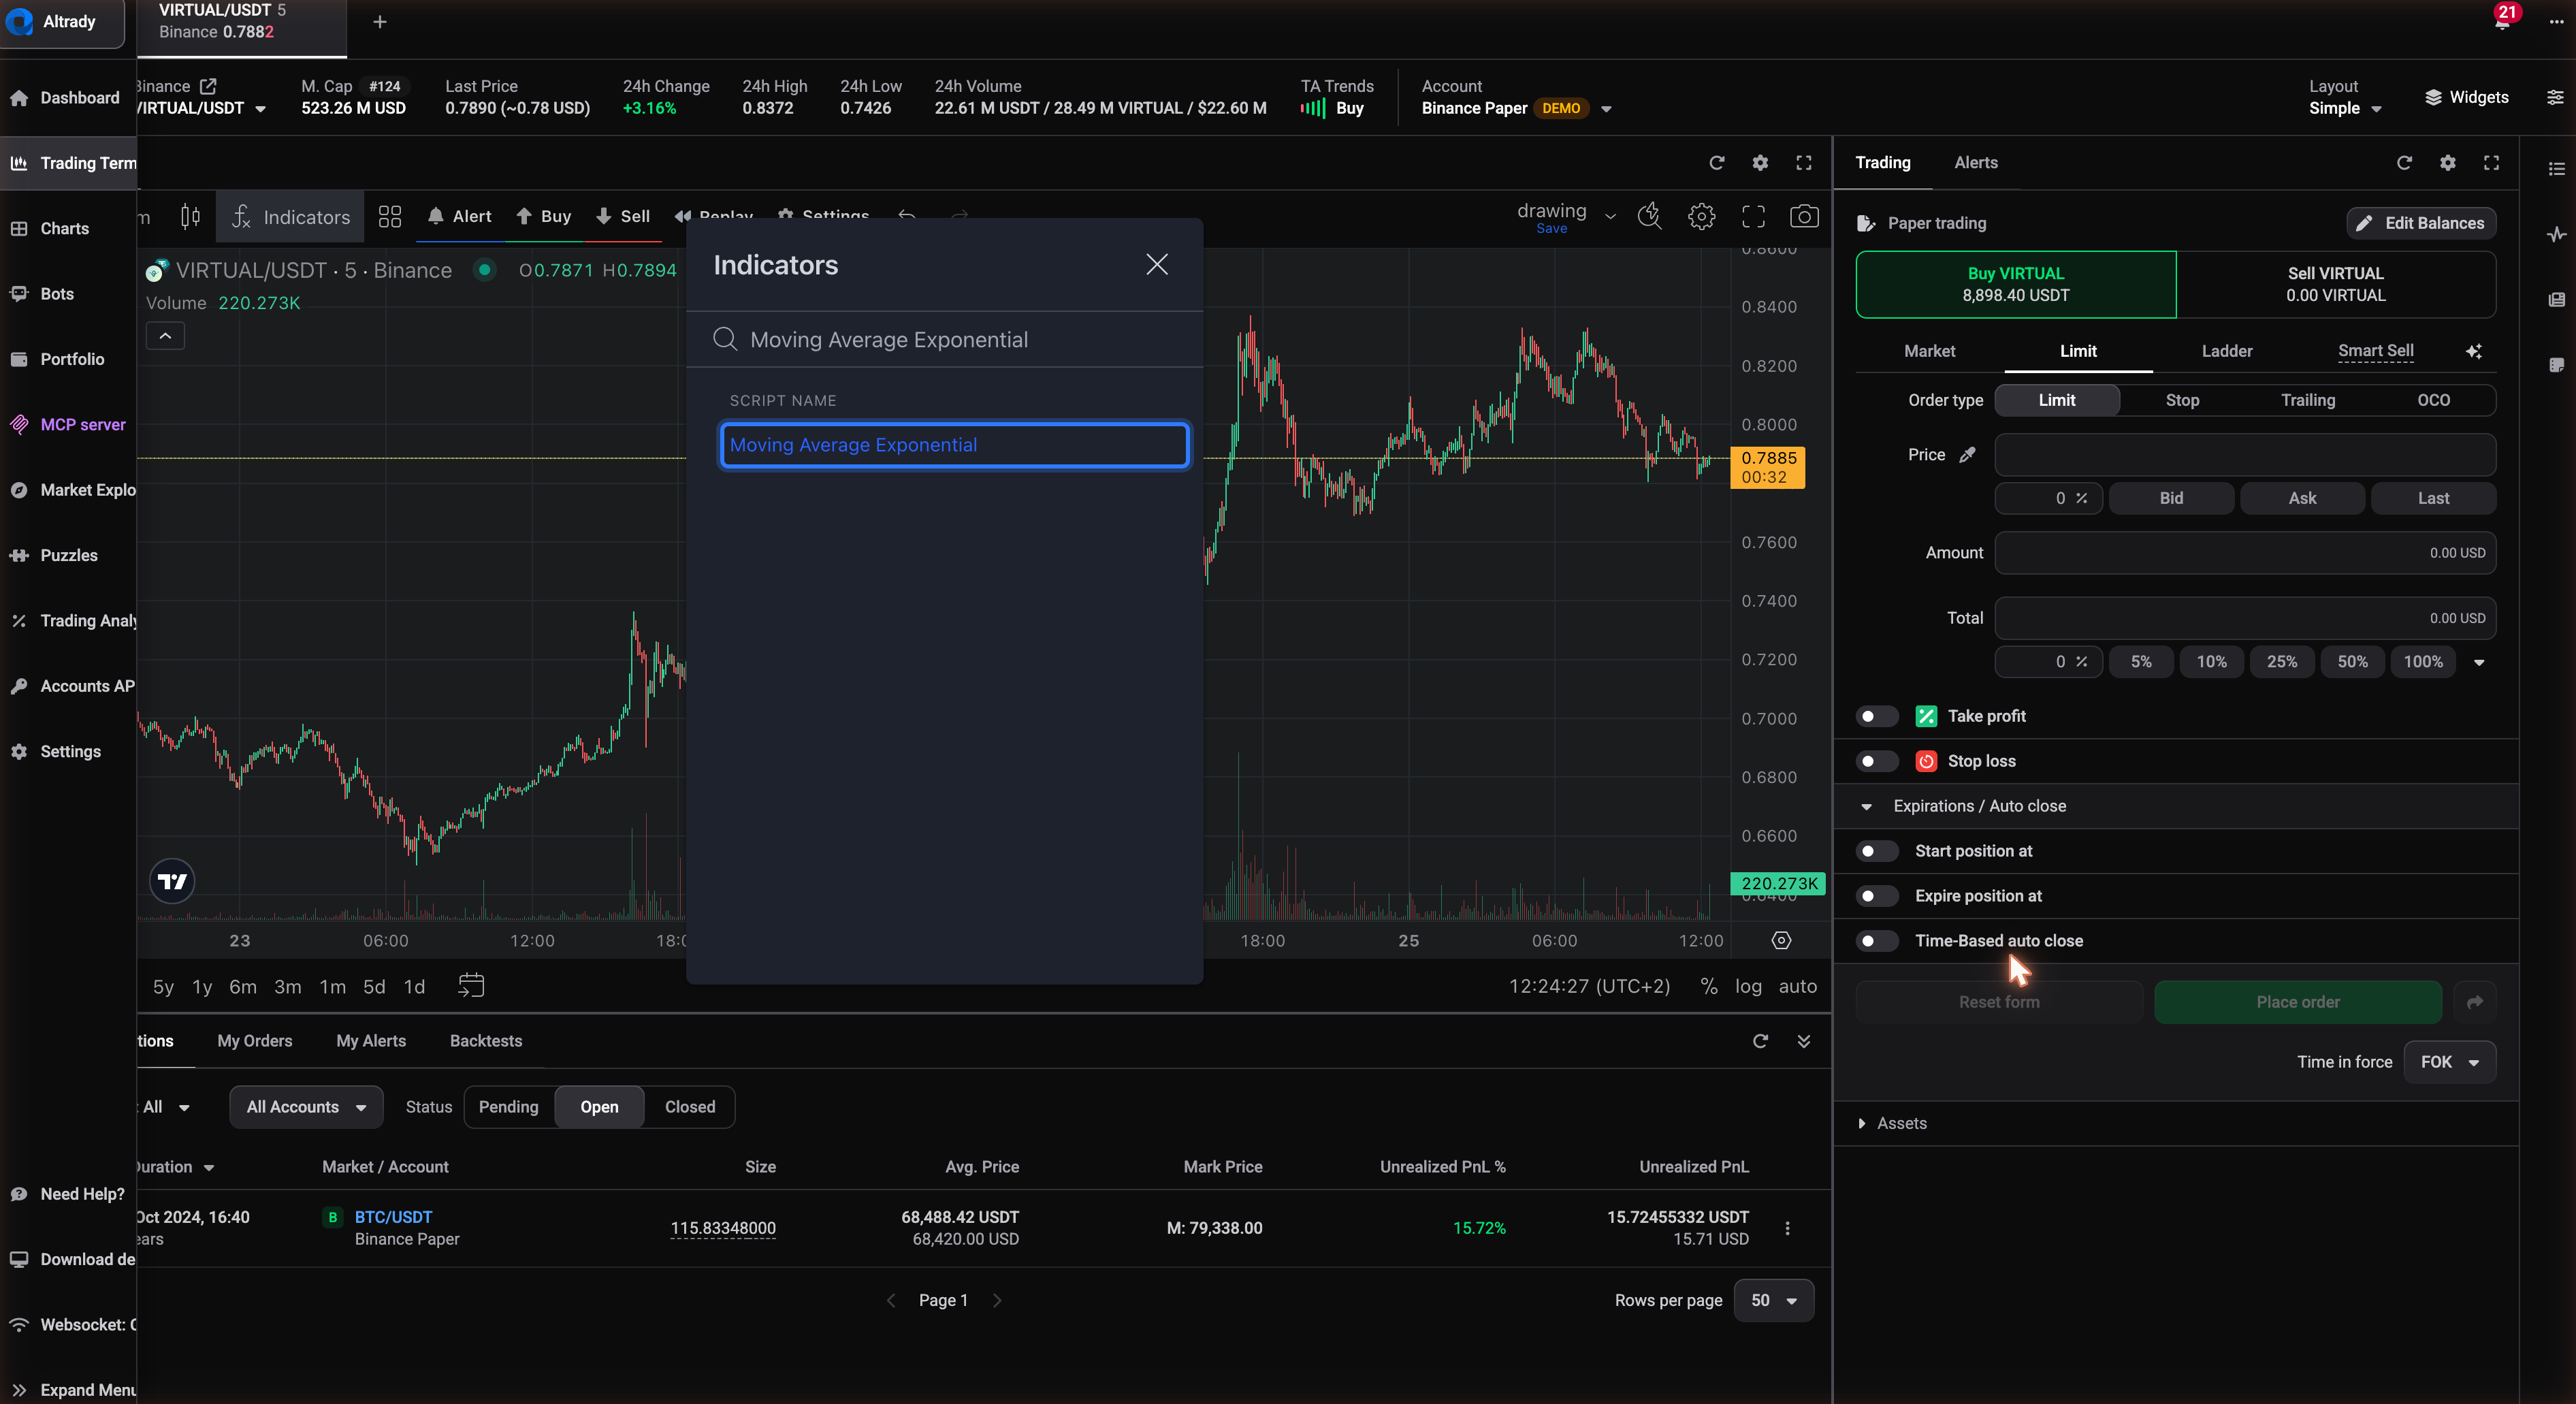Click the Amount input field
Viewport: 2576px width, 1404px height.
click(2245, 553)
